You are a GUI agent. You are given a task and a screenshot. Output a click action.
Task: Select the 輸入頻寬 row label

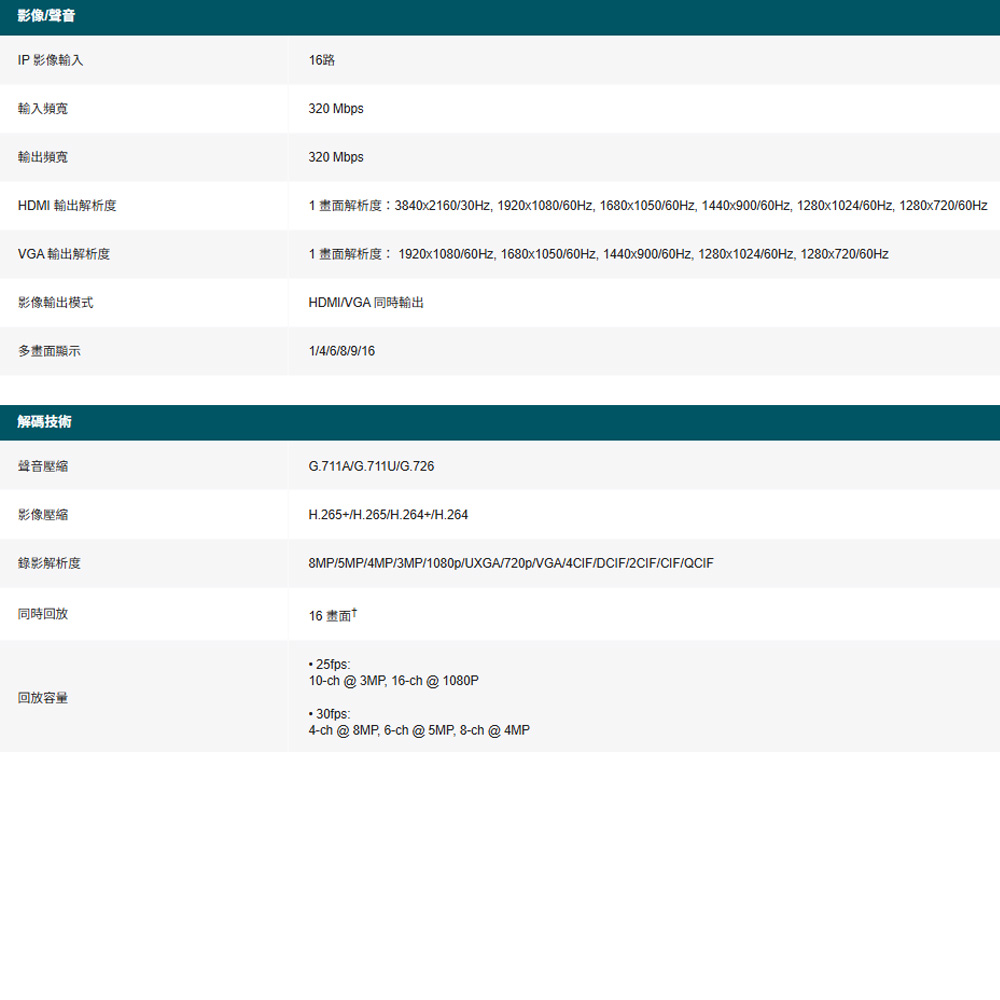(43, 109)
